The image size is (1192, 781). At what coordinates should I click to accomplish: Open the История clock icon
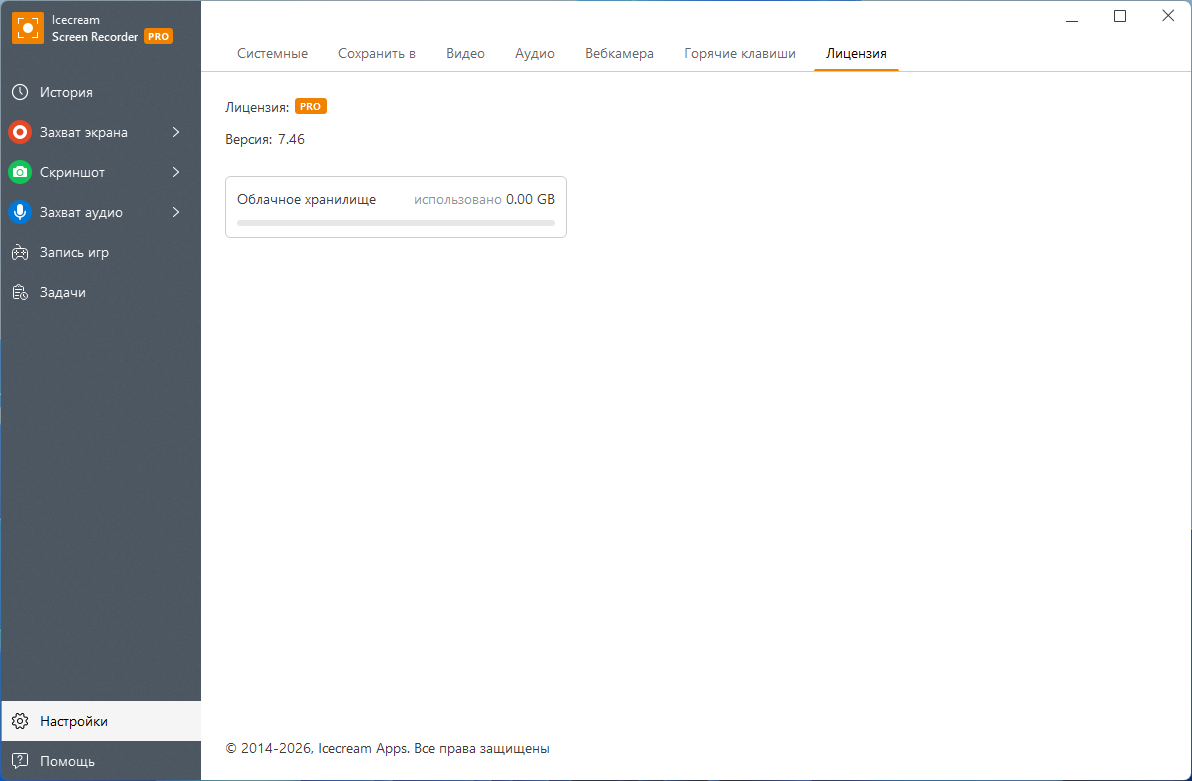click(20, 92)
